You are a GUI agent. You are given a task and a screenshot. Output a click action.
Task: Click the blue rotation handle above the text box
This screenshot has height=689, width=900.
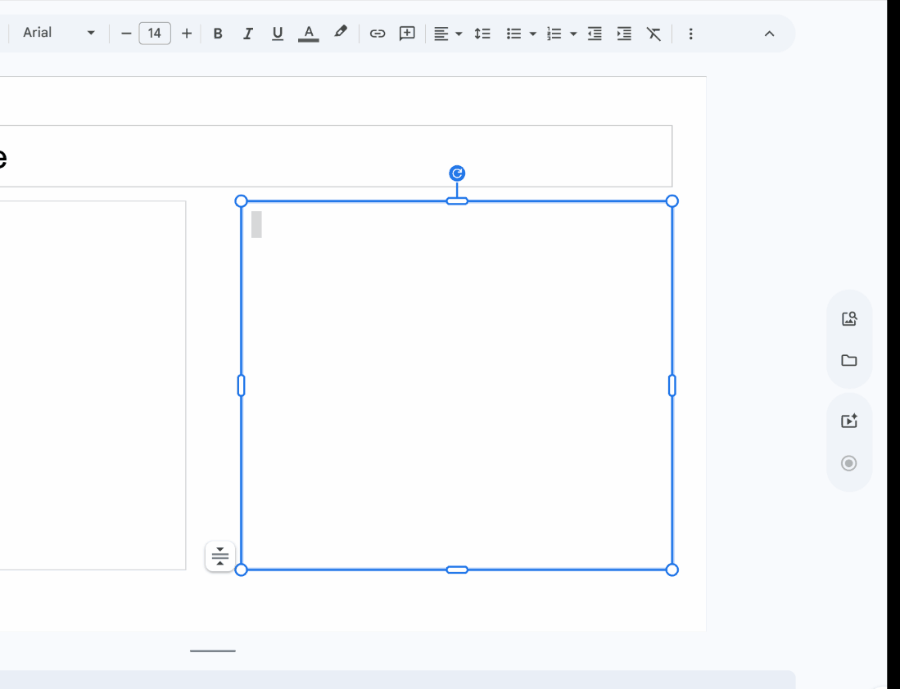tap(457, 173)
